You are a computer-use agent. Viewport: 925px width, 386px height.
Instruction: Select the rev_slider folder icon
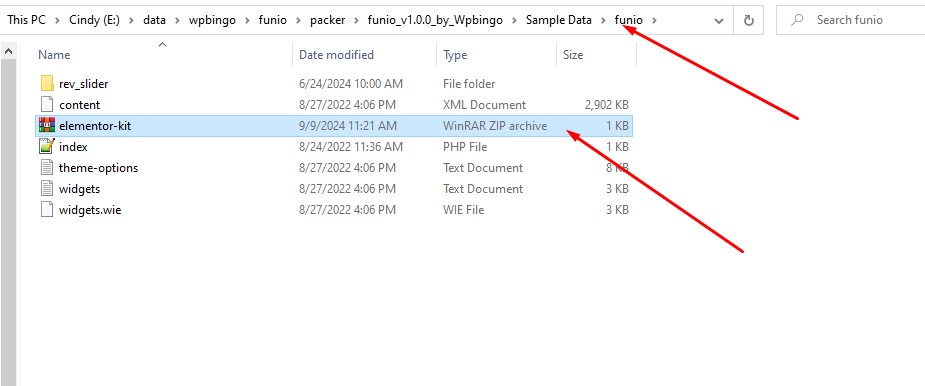47,84
